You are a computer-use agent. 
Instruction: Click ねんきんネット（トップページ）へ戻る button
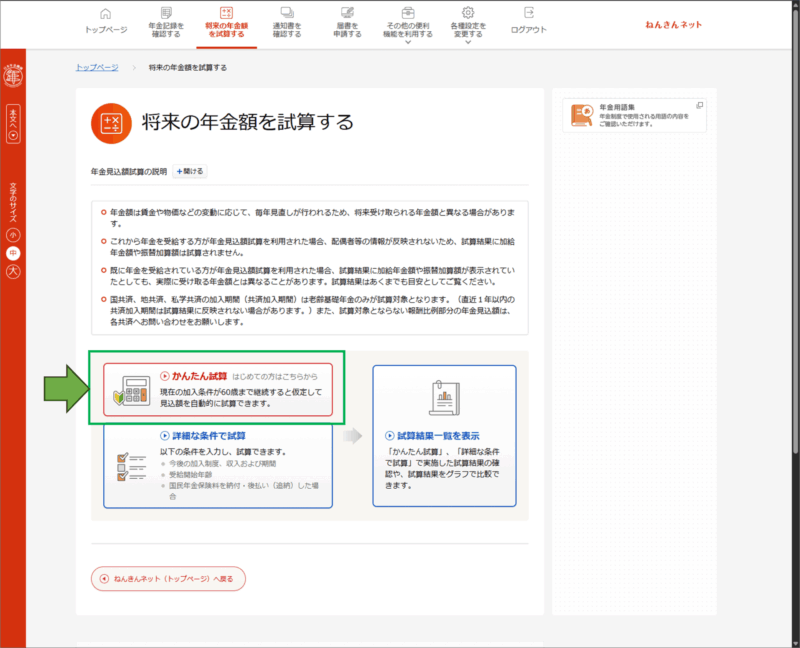[x=168, y=578]
